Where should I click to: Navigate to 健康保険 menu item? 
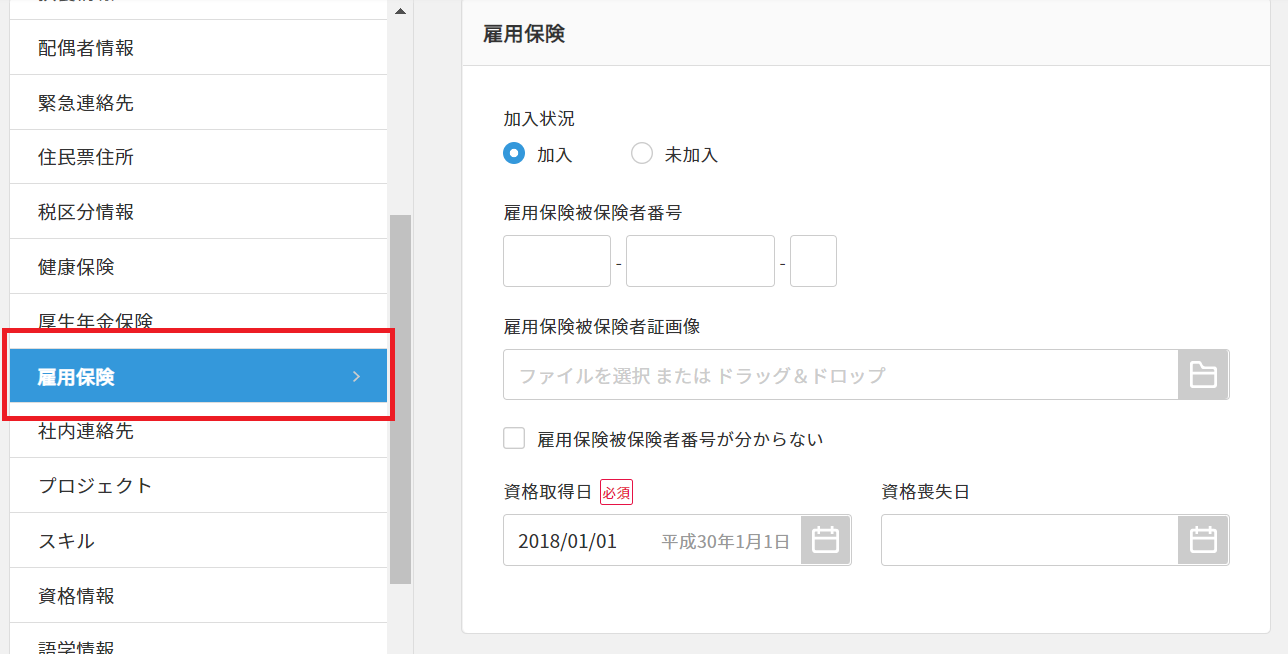tap(77, 267)
